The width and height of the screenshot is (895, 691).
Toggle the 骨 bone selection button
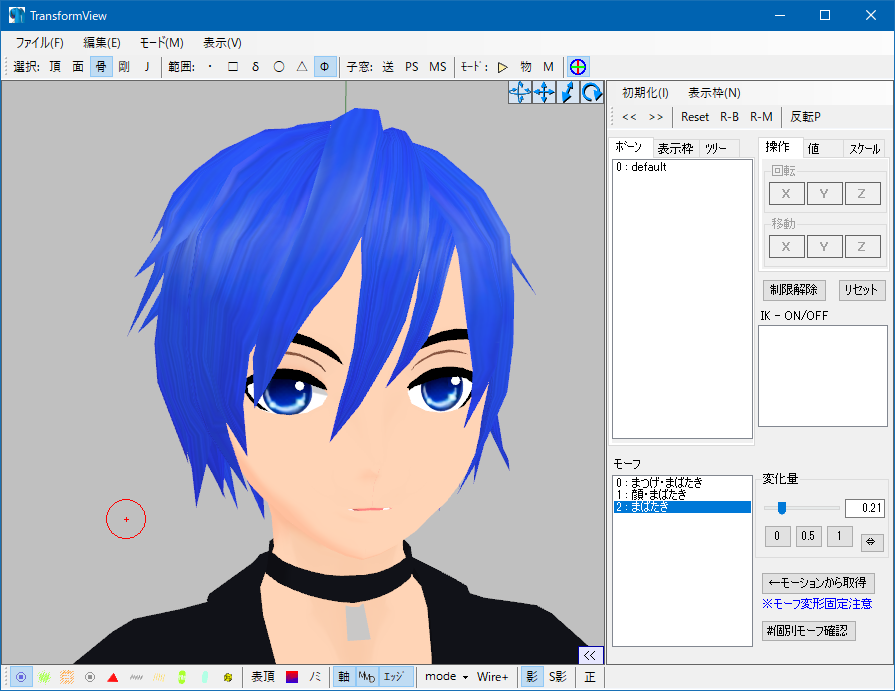[101, 67]
